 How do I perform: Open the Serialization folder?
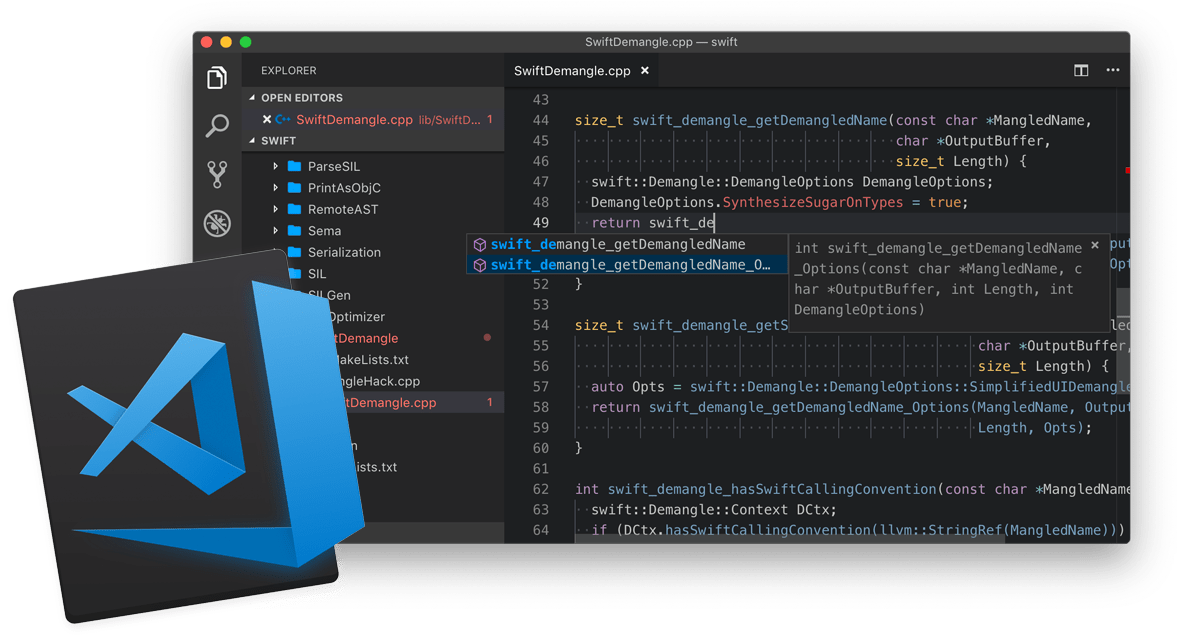click(344, 252)
